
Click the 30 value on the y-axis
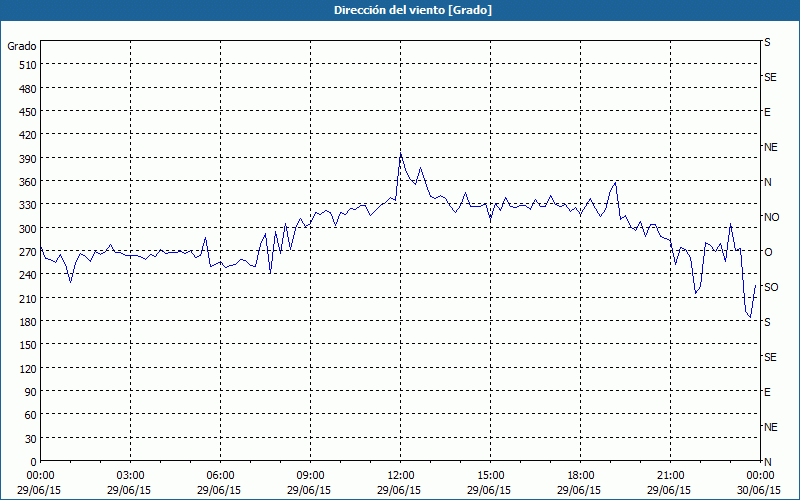click(x=31, y=439)
